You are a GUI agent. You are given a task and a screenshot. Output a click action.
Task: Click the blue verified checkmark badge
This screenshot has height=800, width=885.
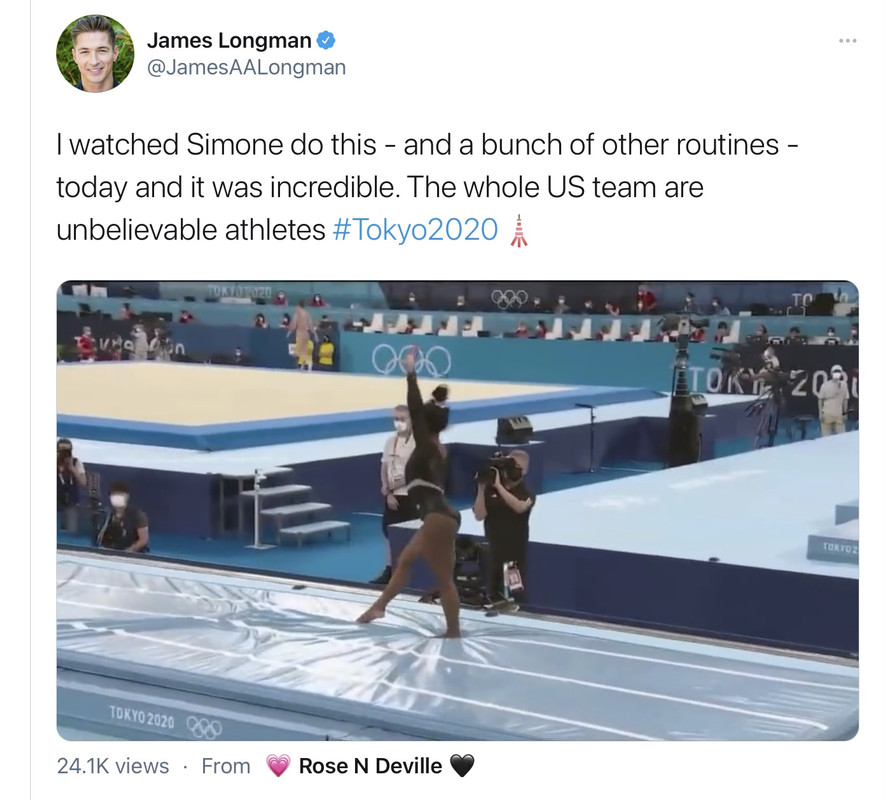click(x=326, y=40)
